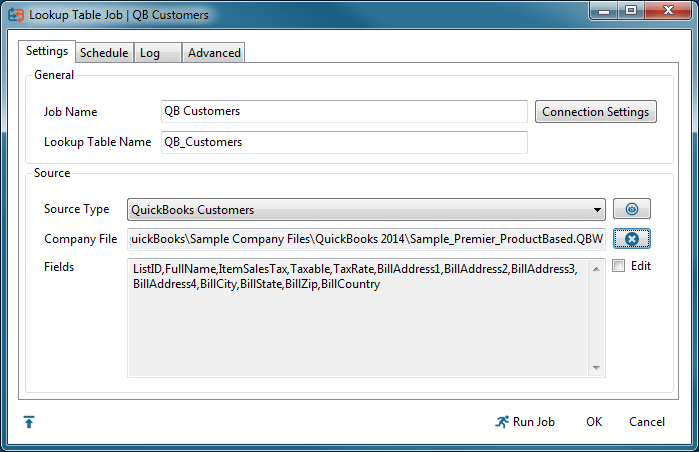This screenshot has width=699, height=452.
Task: Click inside the Fields text area
Action: (358, 318)
